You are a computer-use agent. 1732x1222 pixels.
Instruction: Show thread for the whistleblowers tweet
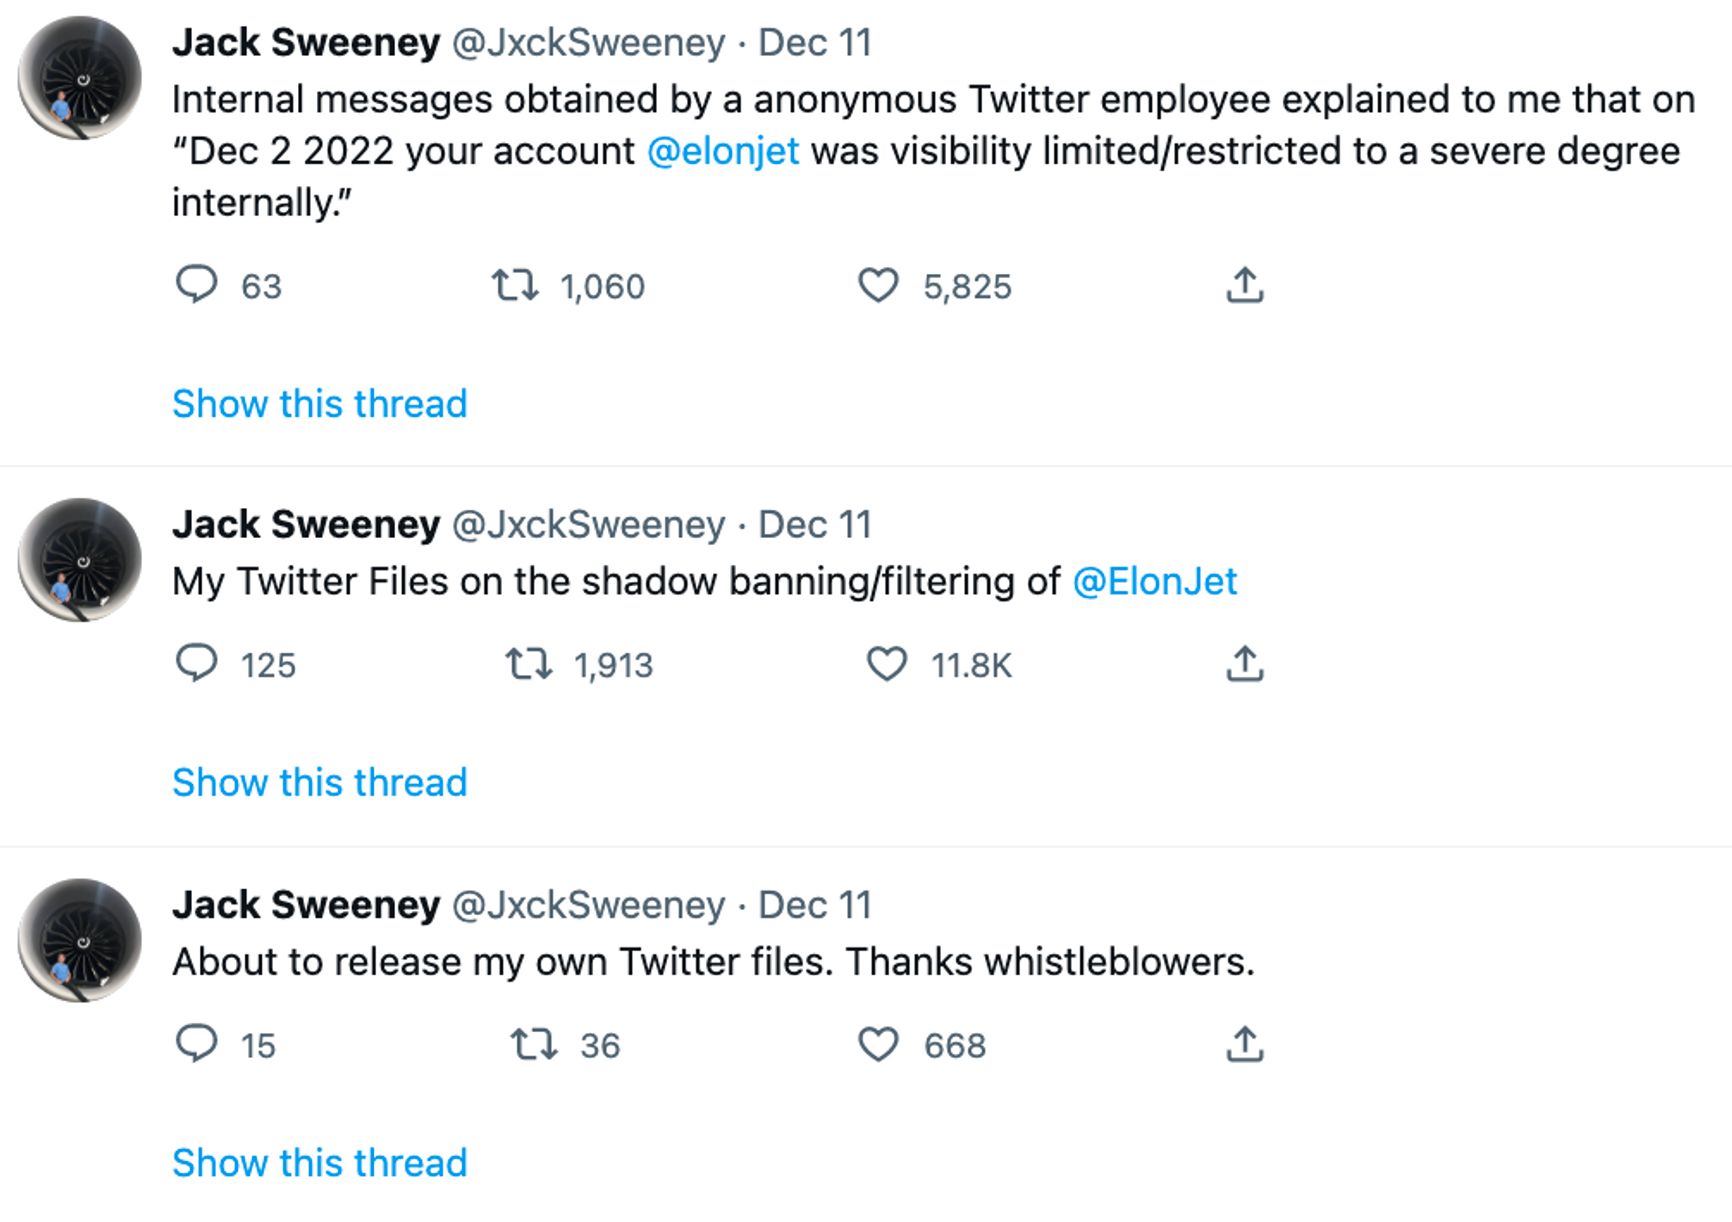tap(319, 1163)
